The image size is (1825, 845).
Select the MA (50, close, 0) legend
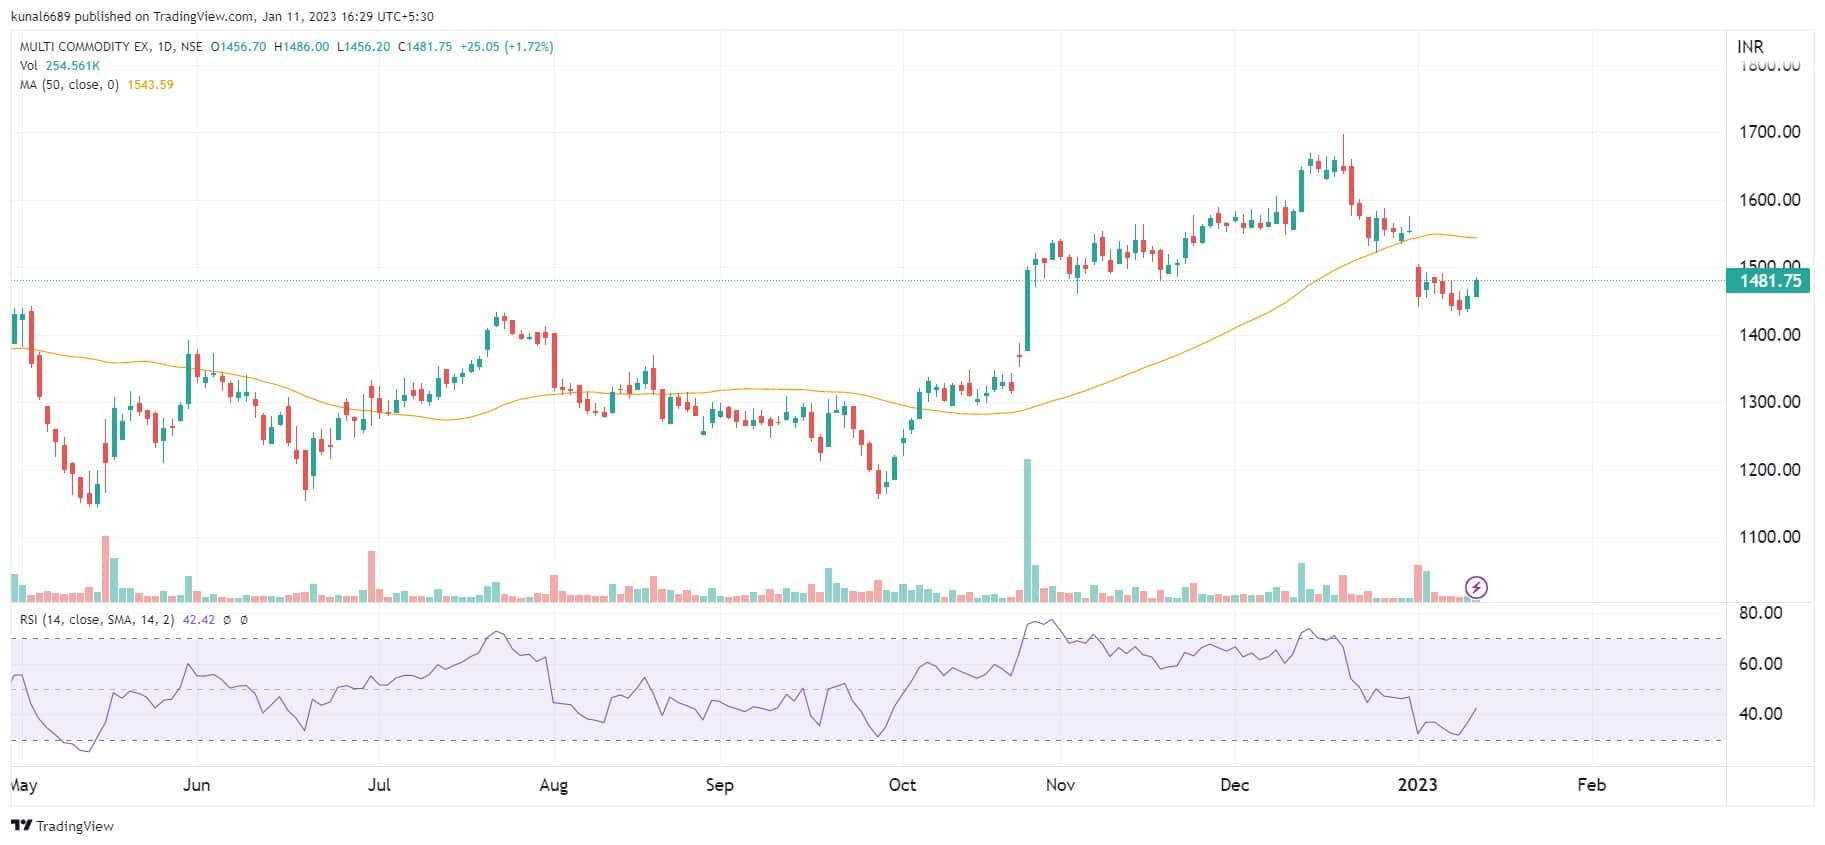tap(69, 85)
